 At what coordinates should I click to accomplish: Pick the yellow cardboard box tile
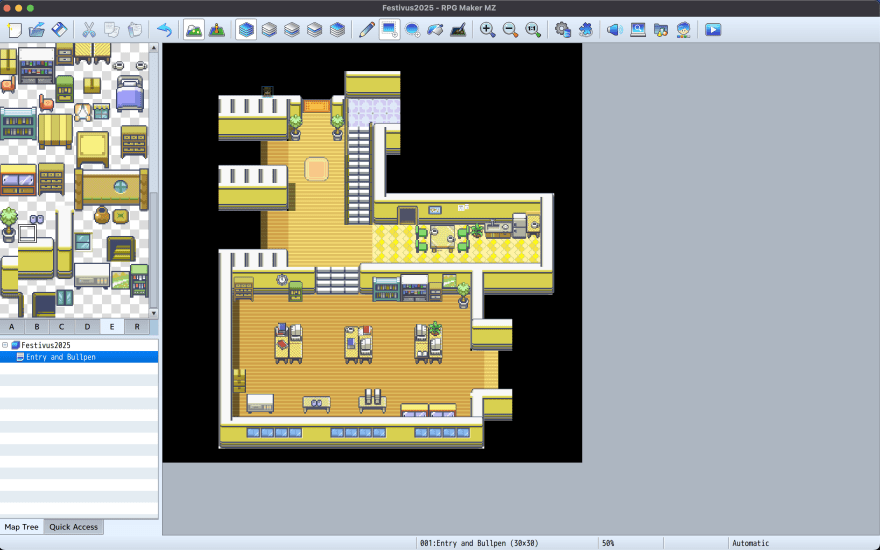92,85
